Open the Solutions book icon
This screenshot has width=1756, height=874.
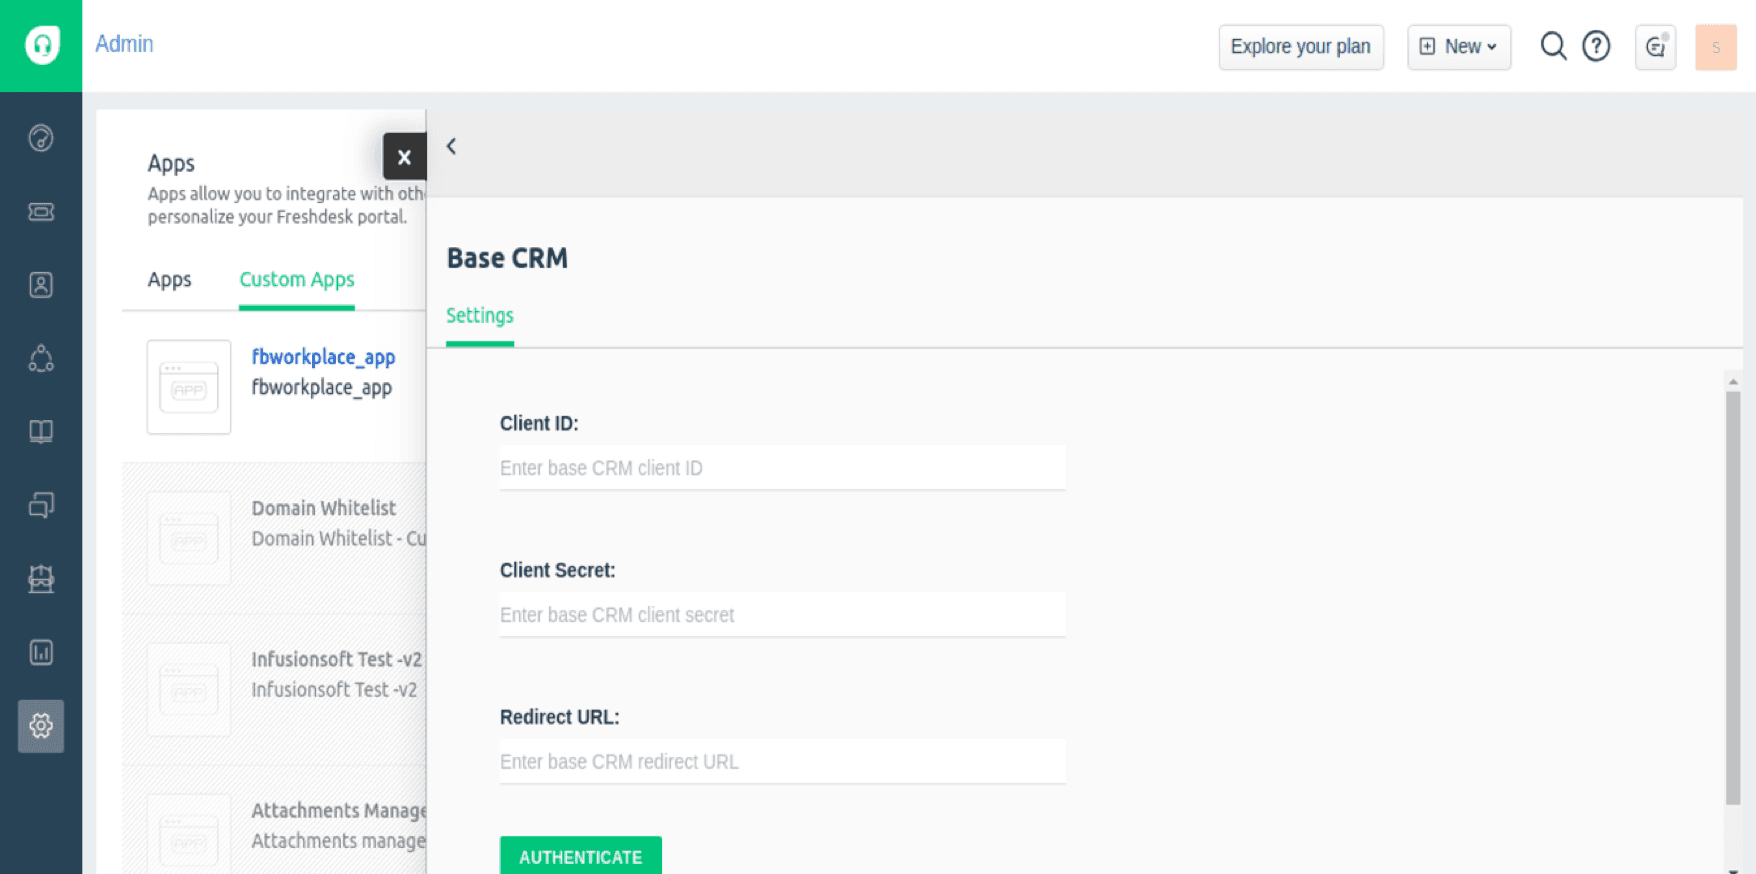[x=41, y=431]
